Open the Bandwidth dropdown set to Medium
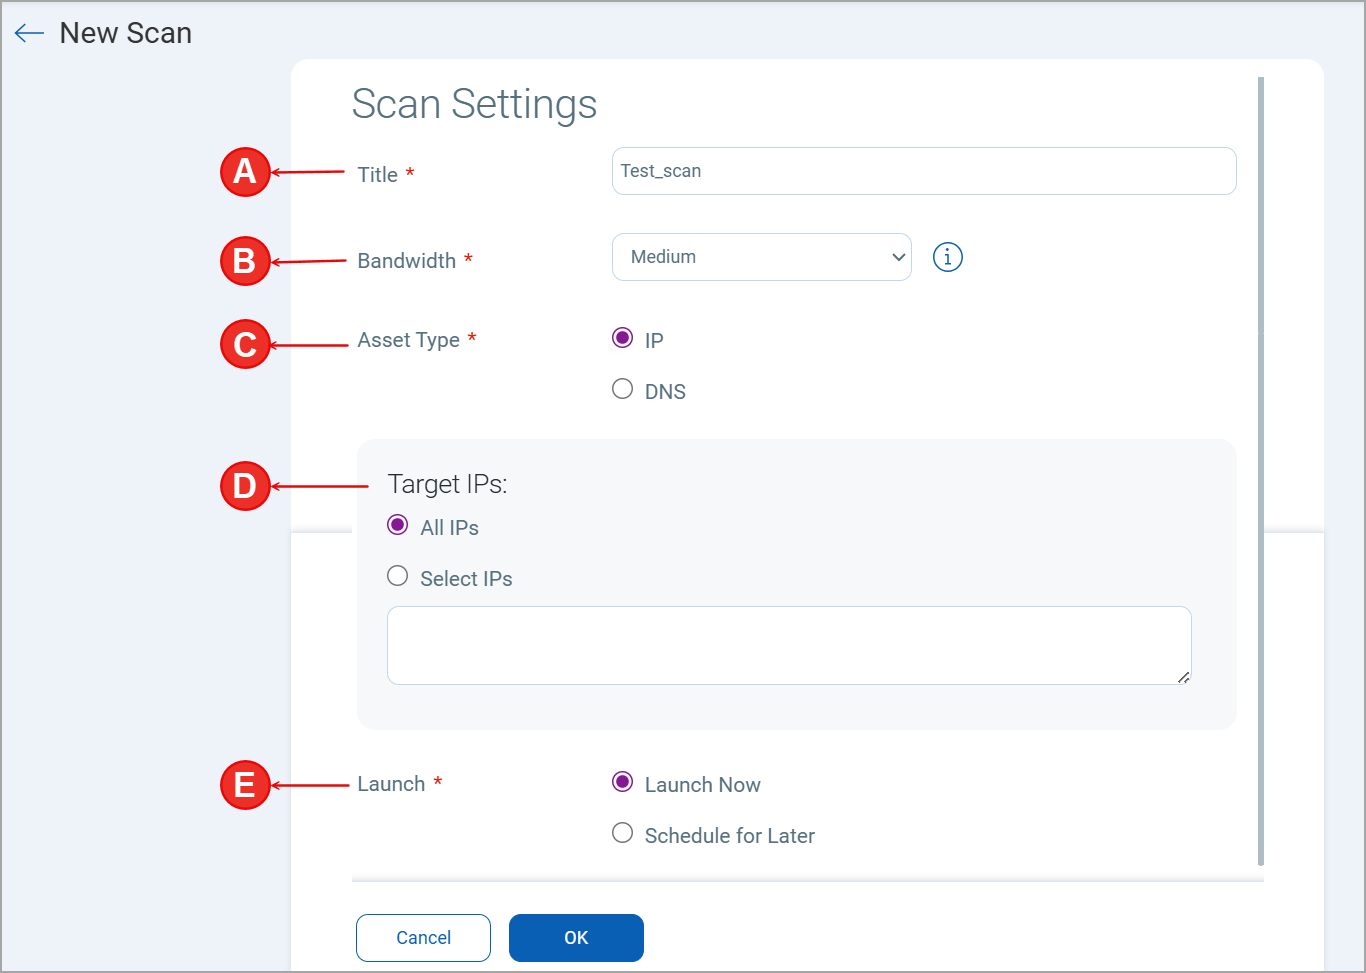 (x=761, y=257)
